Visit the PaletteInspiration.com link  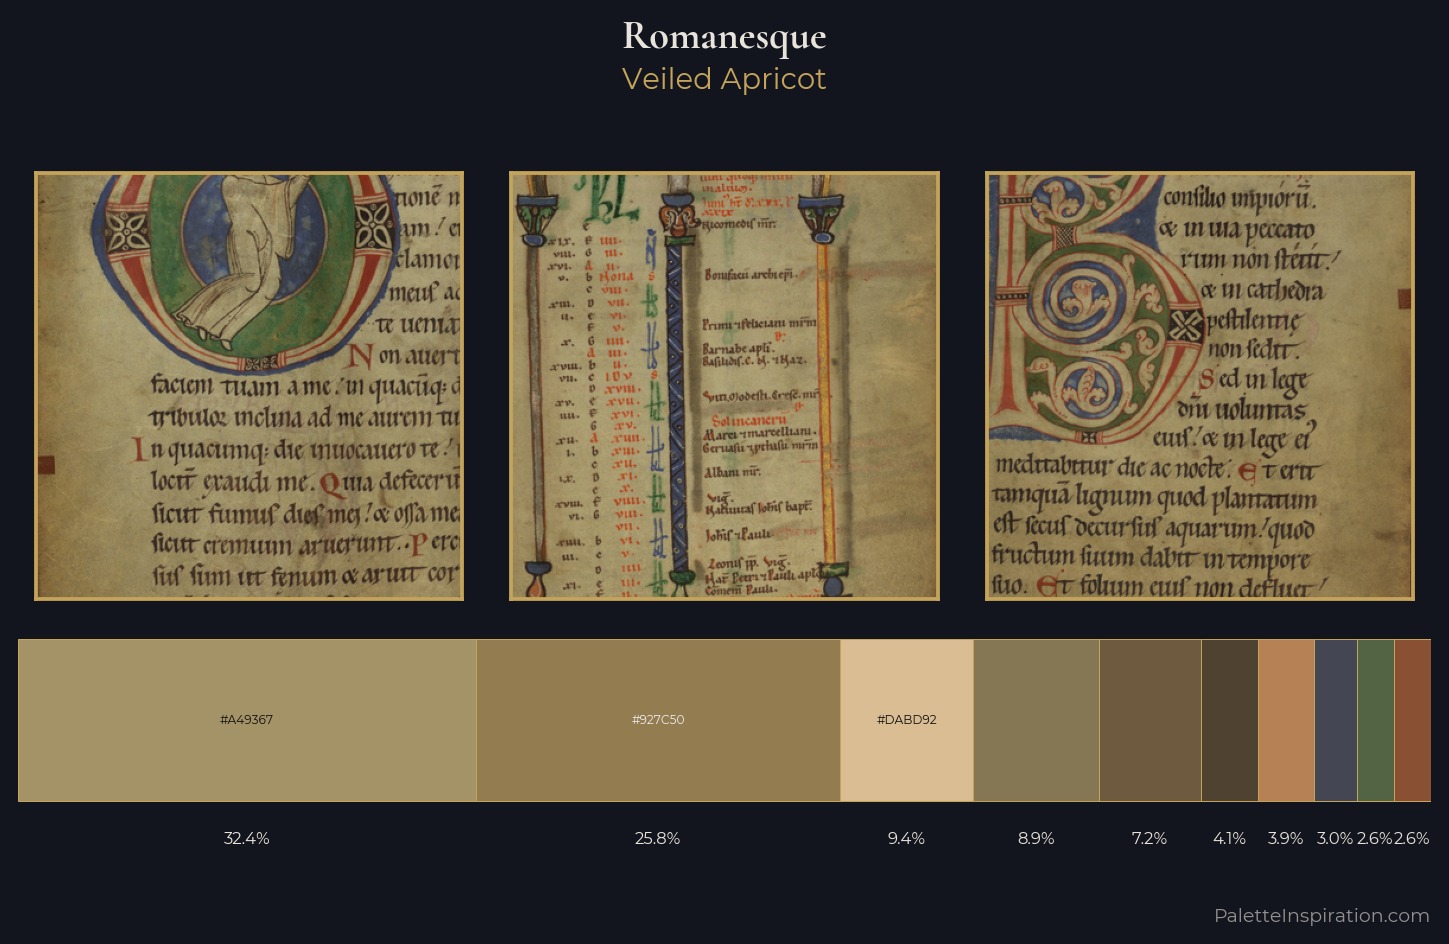coord(1322,915)
